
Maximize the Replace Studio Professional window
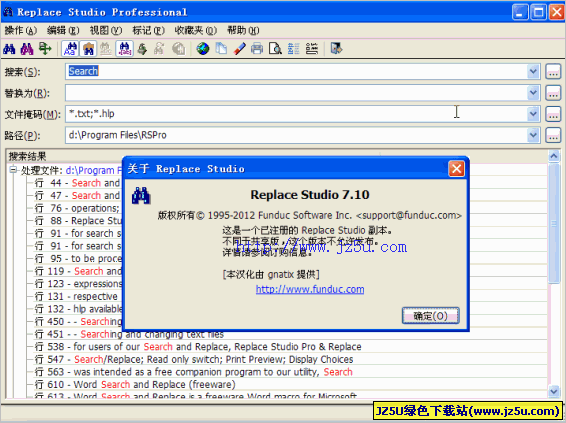coord(538,12)
